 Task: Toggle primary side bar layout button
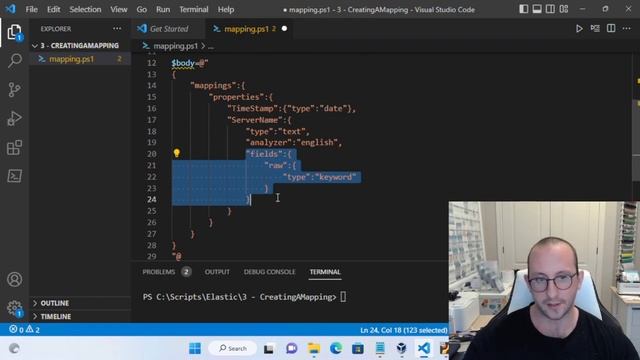[x=523, y=9]
